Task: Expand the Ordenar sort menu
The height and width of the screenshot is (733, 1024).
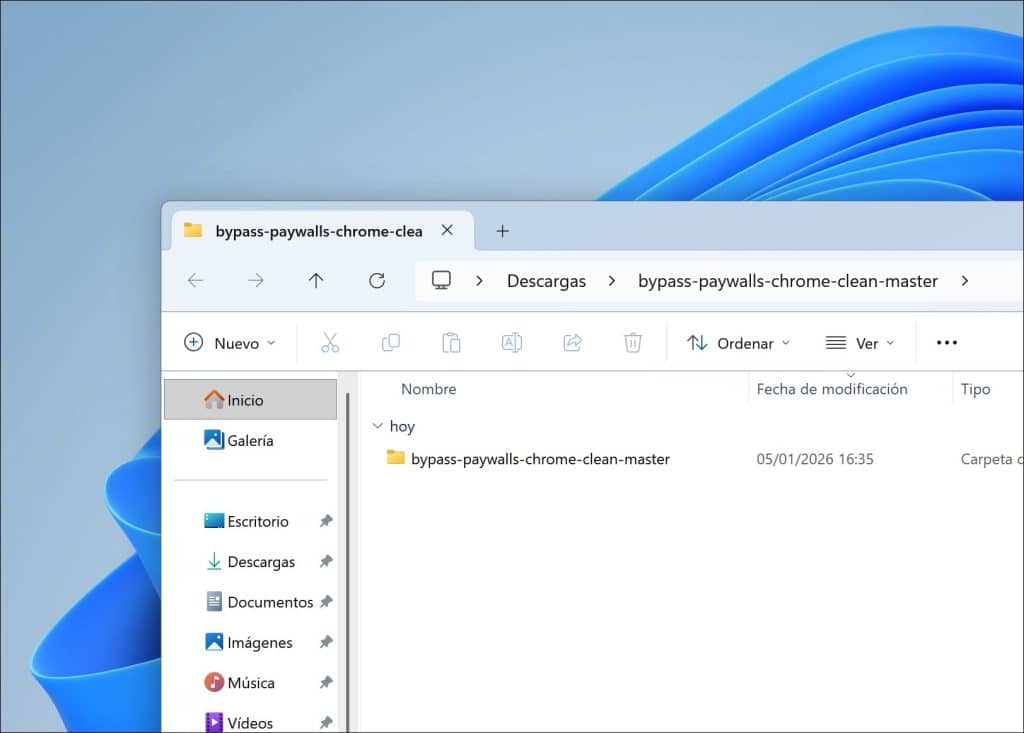Action: (739, 343)
